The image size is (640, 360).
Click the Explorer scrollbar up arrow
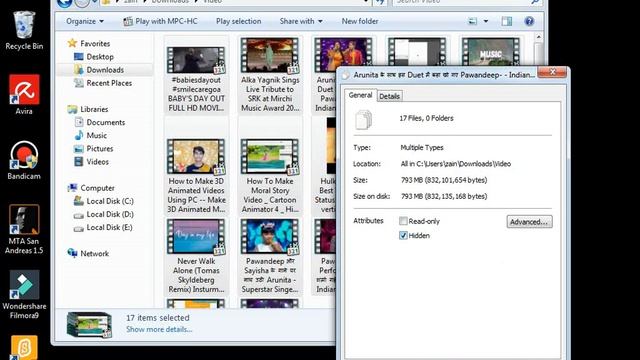pos(538,38)
